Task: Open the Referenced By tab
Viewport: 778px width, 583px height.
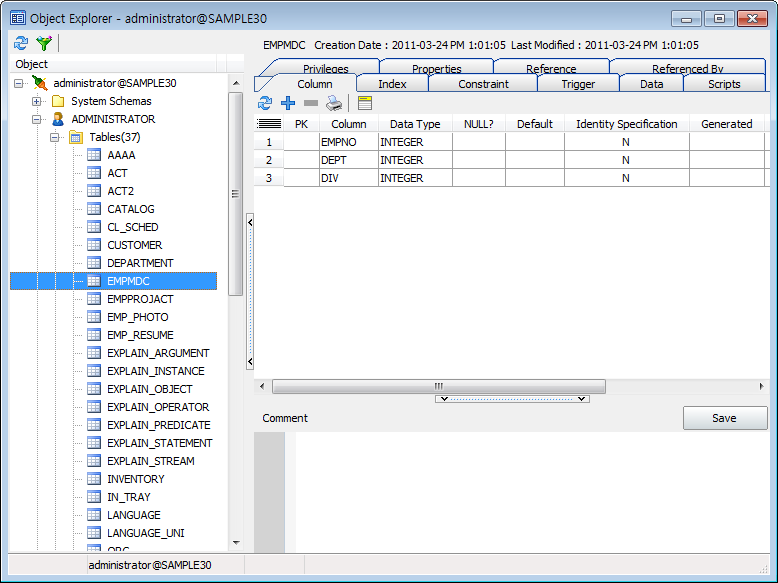Action: click(x=687, y=68)
